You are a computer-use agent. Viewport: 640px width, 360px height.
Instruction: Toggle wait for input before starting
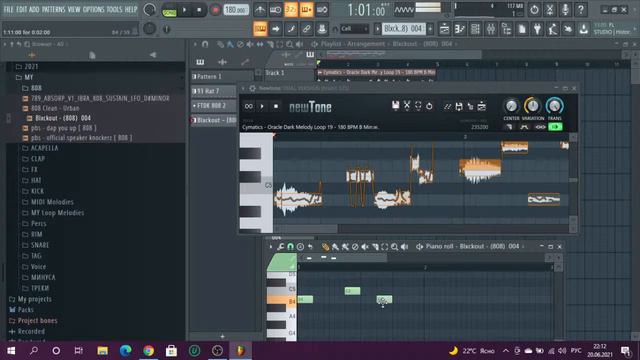click(276, 10)
